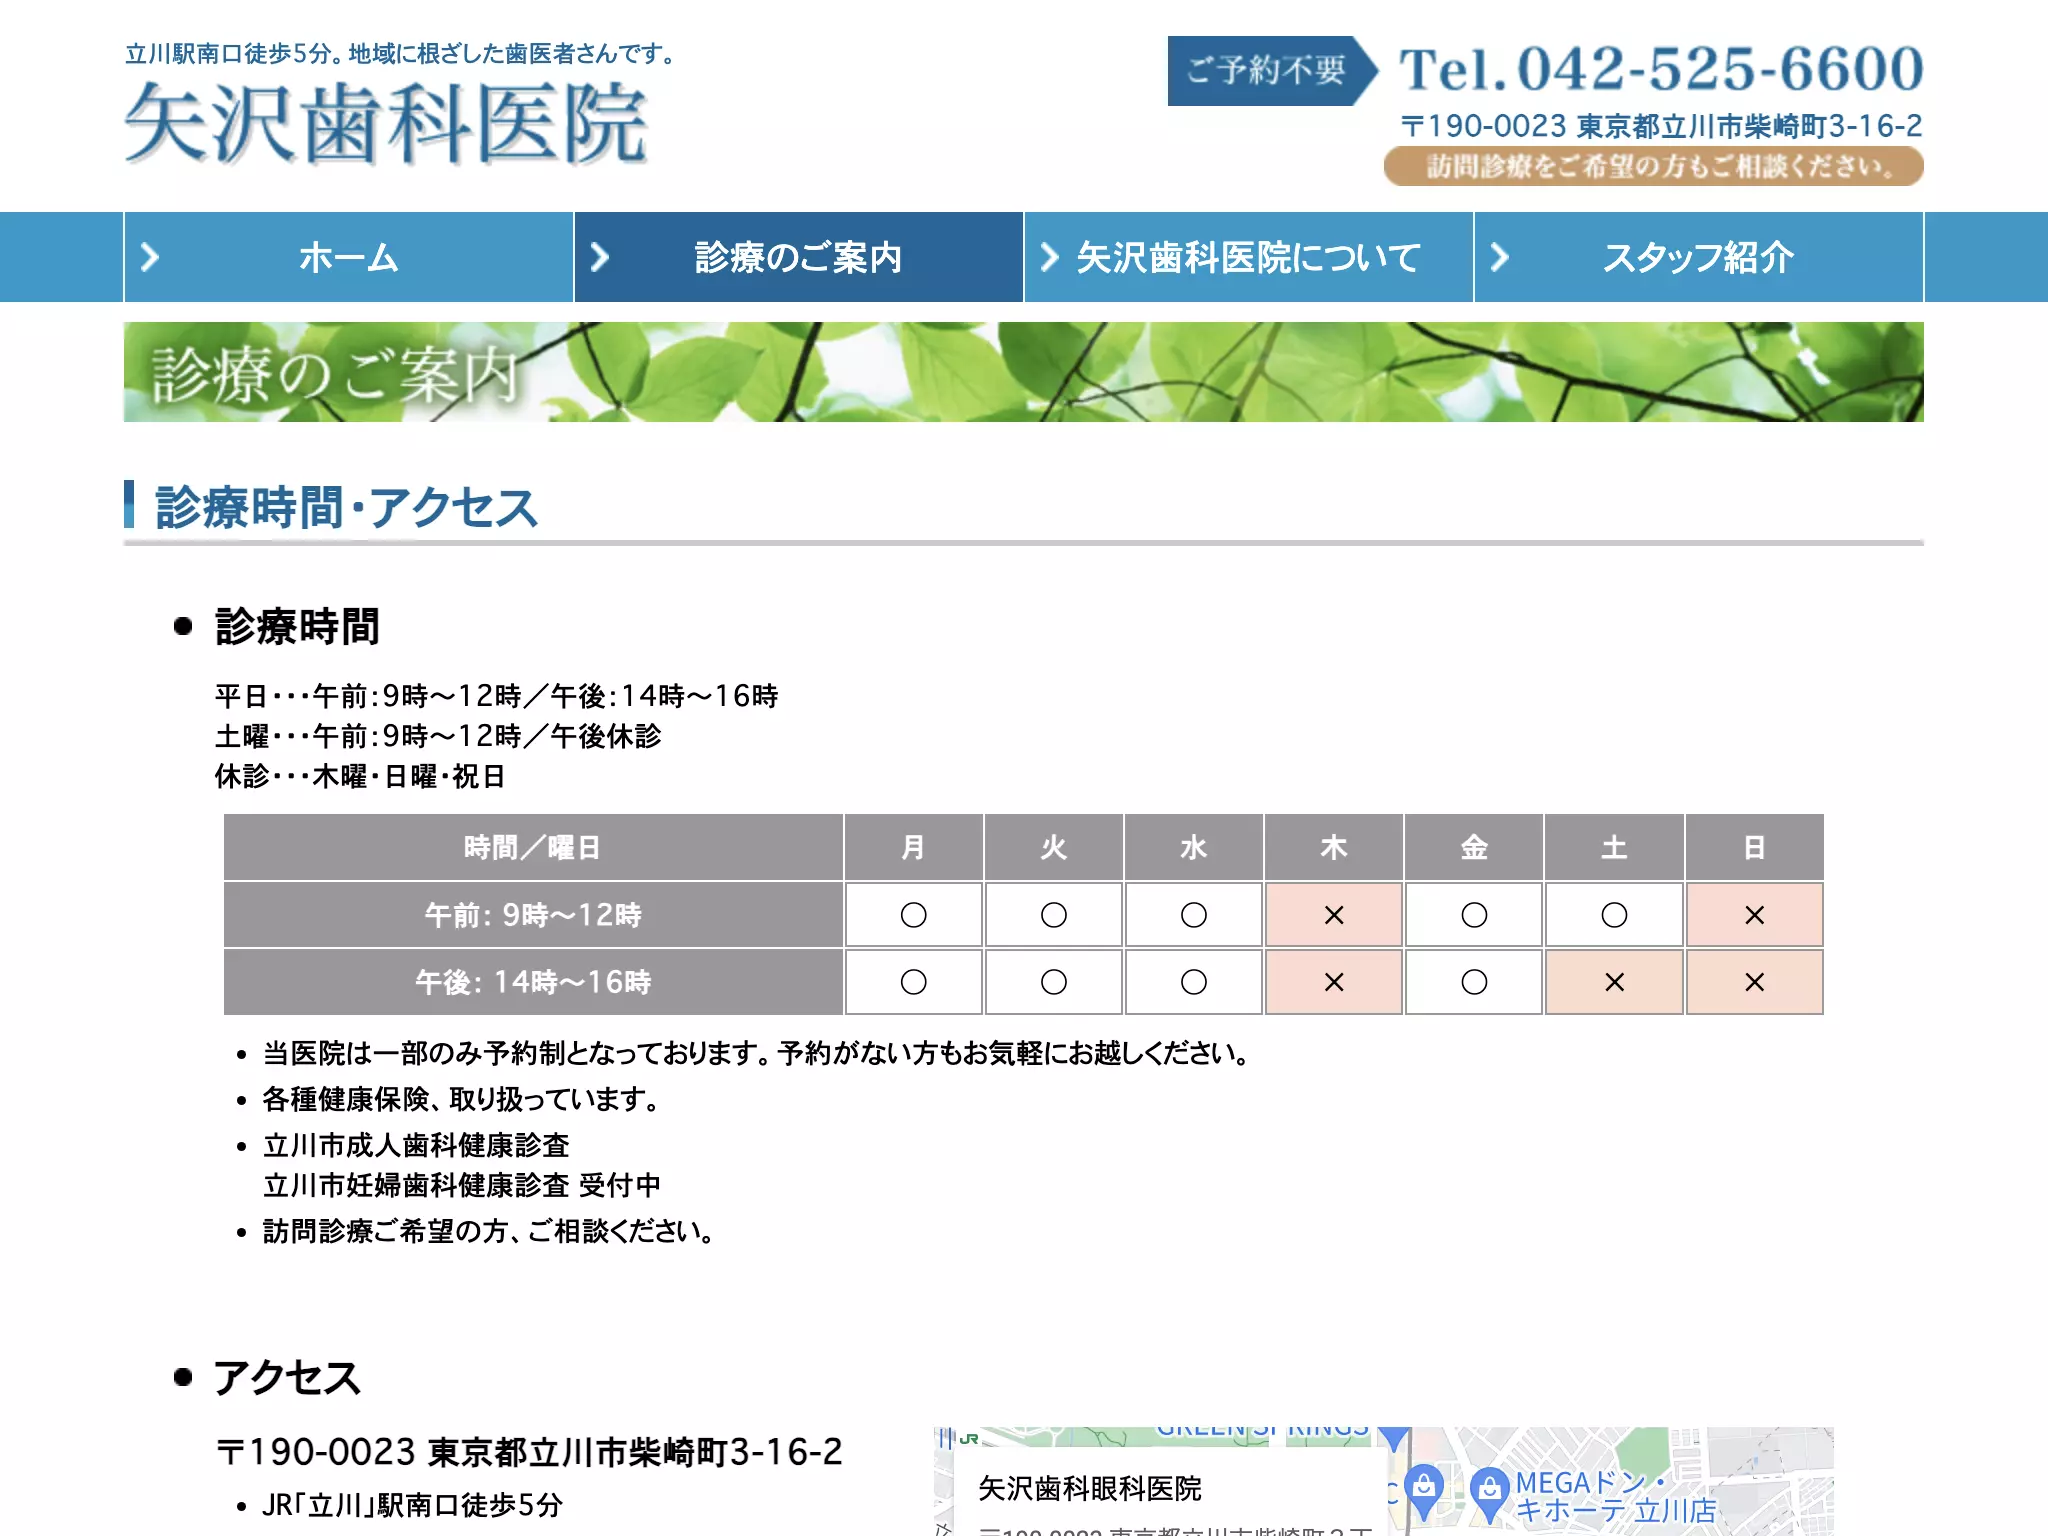The height and width of the screenshot is (1536, 2048).
Task: Click the 〒190-0023 address under アクセス
Action: [529, 1452]
